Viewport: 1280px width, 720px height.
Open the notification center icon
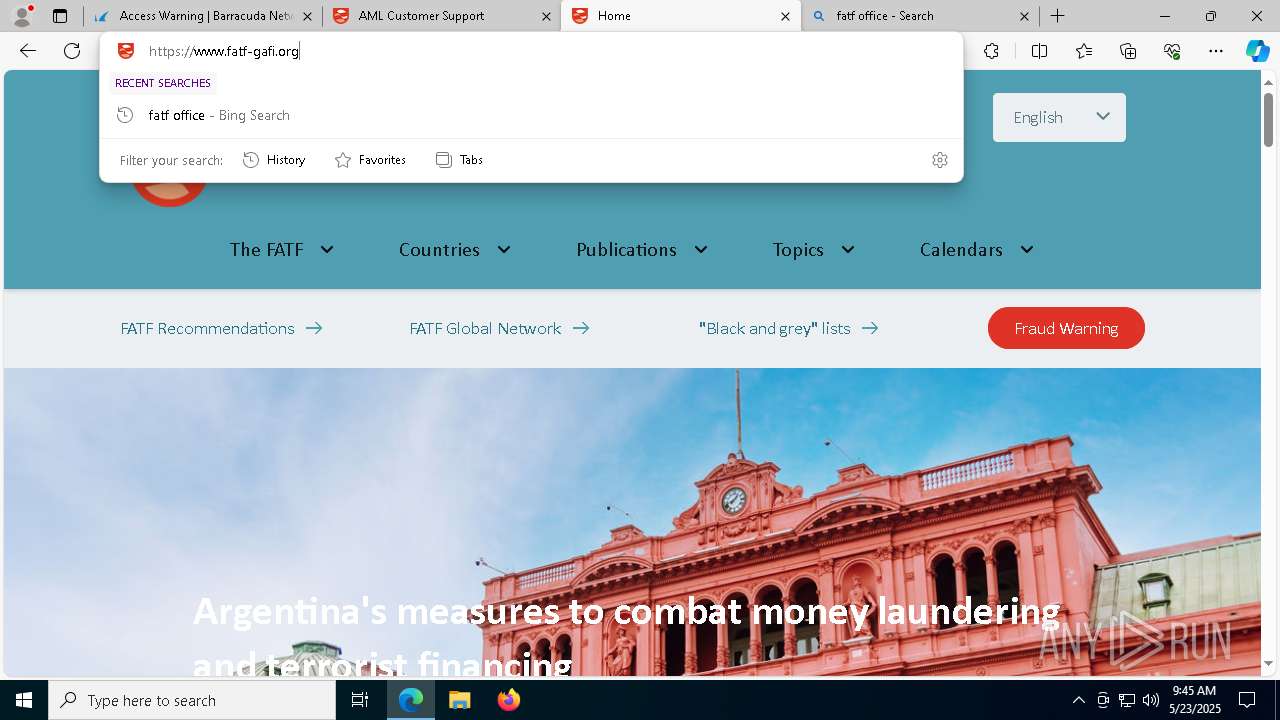coord(1247,700)
